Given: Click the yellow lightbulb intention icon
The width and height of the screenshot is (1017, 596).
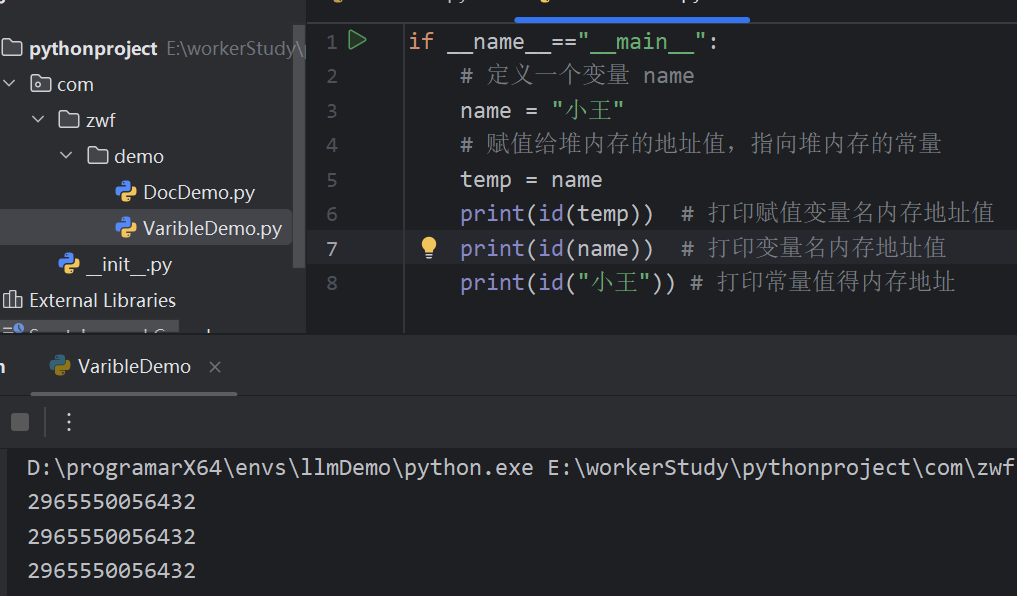Looking at the screenshot, I should click(429, 248).
